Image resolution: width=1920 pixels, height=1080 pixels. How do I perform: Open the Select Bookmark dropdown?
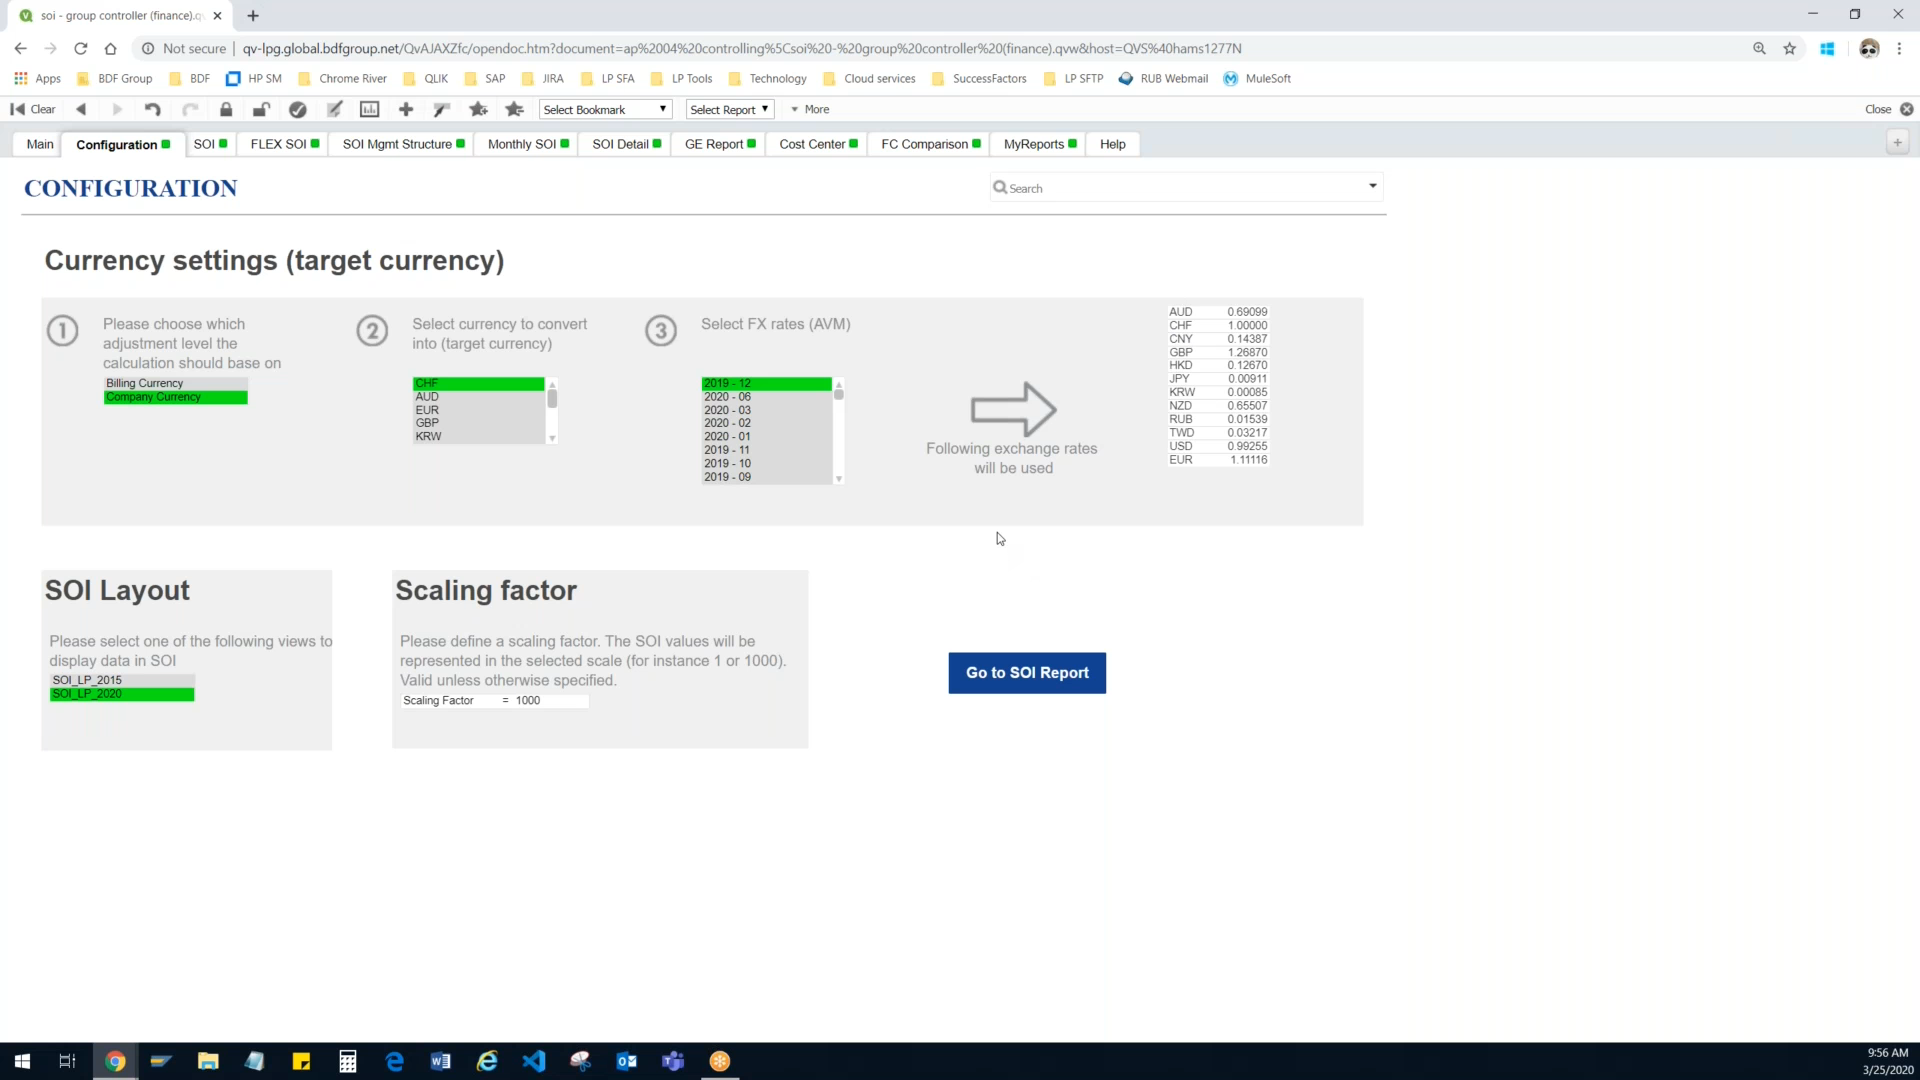pos(605,109)
